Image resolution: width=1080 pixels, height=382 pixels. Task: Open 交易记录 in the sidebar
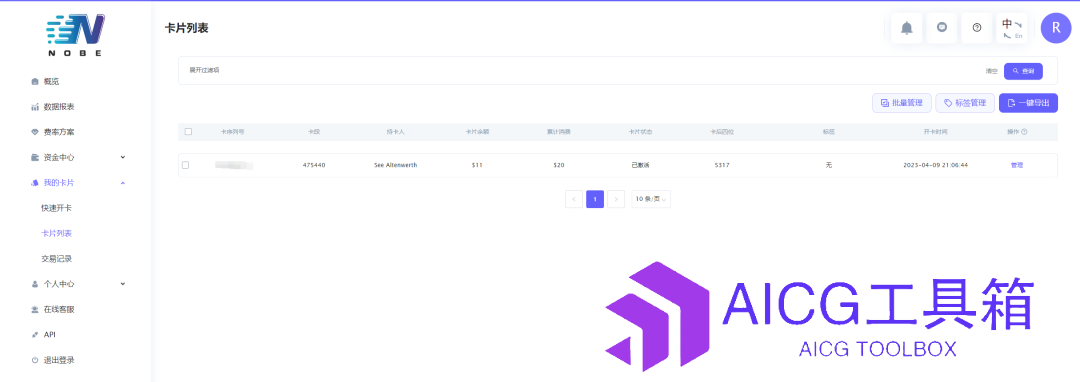coord(56,259)
